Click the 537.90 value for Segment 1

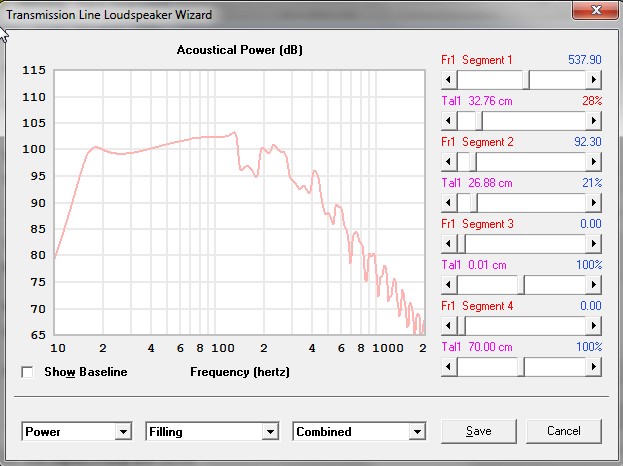click(585, 60)
